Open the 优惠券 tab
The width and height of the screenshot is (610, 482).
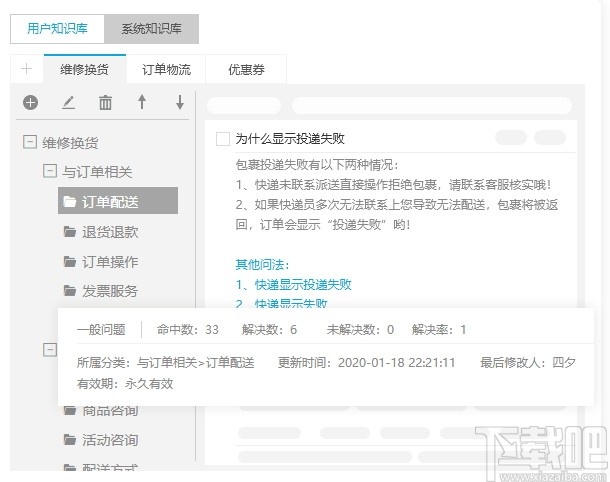pyautogui.click(x=246, y=70)
